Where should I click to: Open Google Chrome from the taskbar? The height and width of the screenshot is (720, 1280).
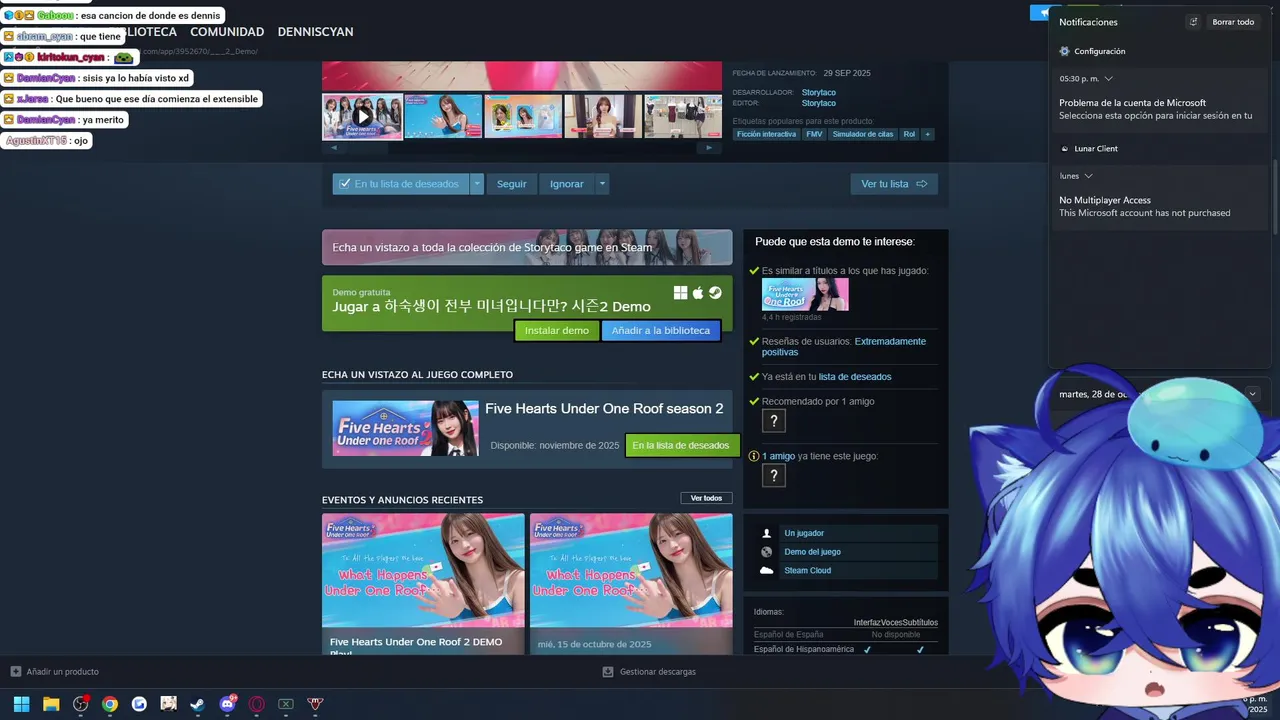point(110,704)
